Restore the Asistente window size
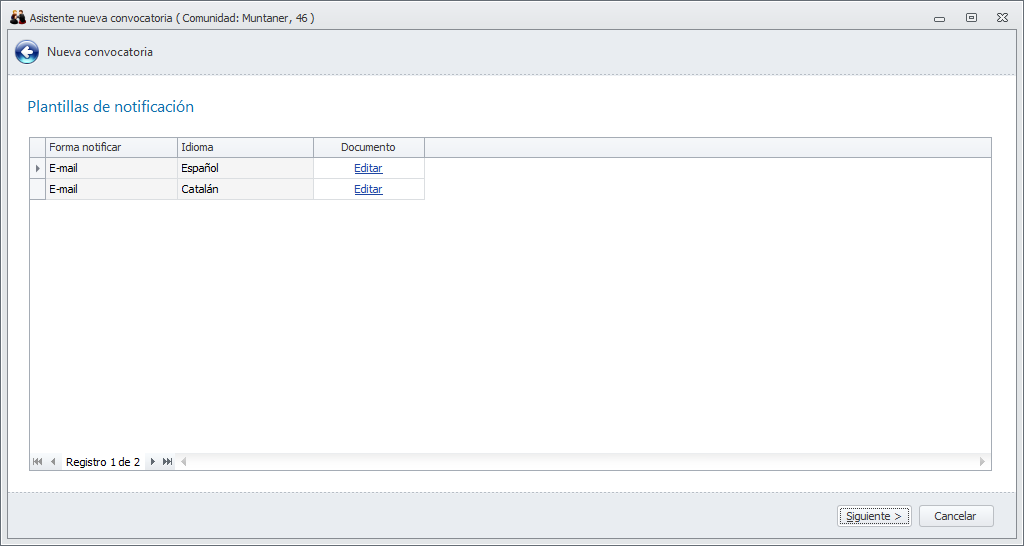The image size is (1024, 546). pyautogui.click(x=972, y=18)
